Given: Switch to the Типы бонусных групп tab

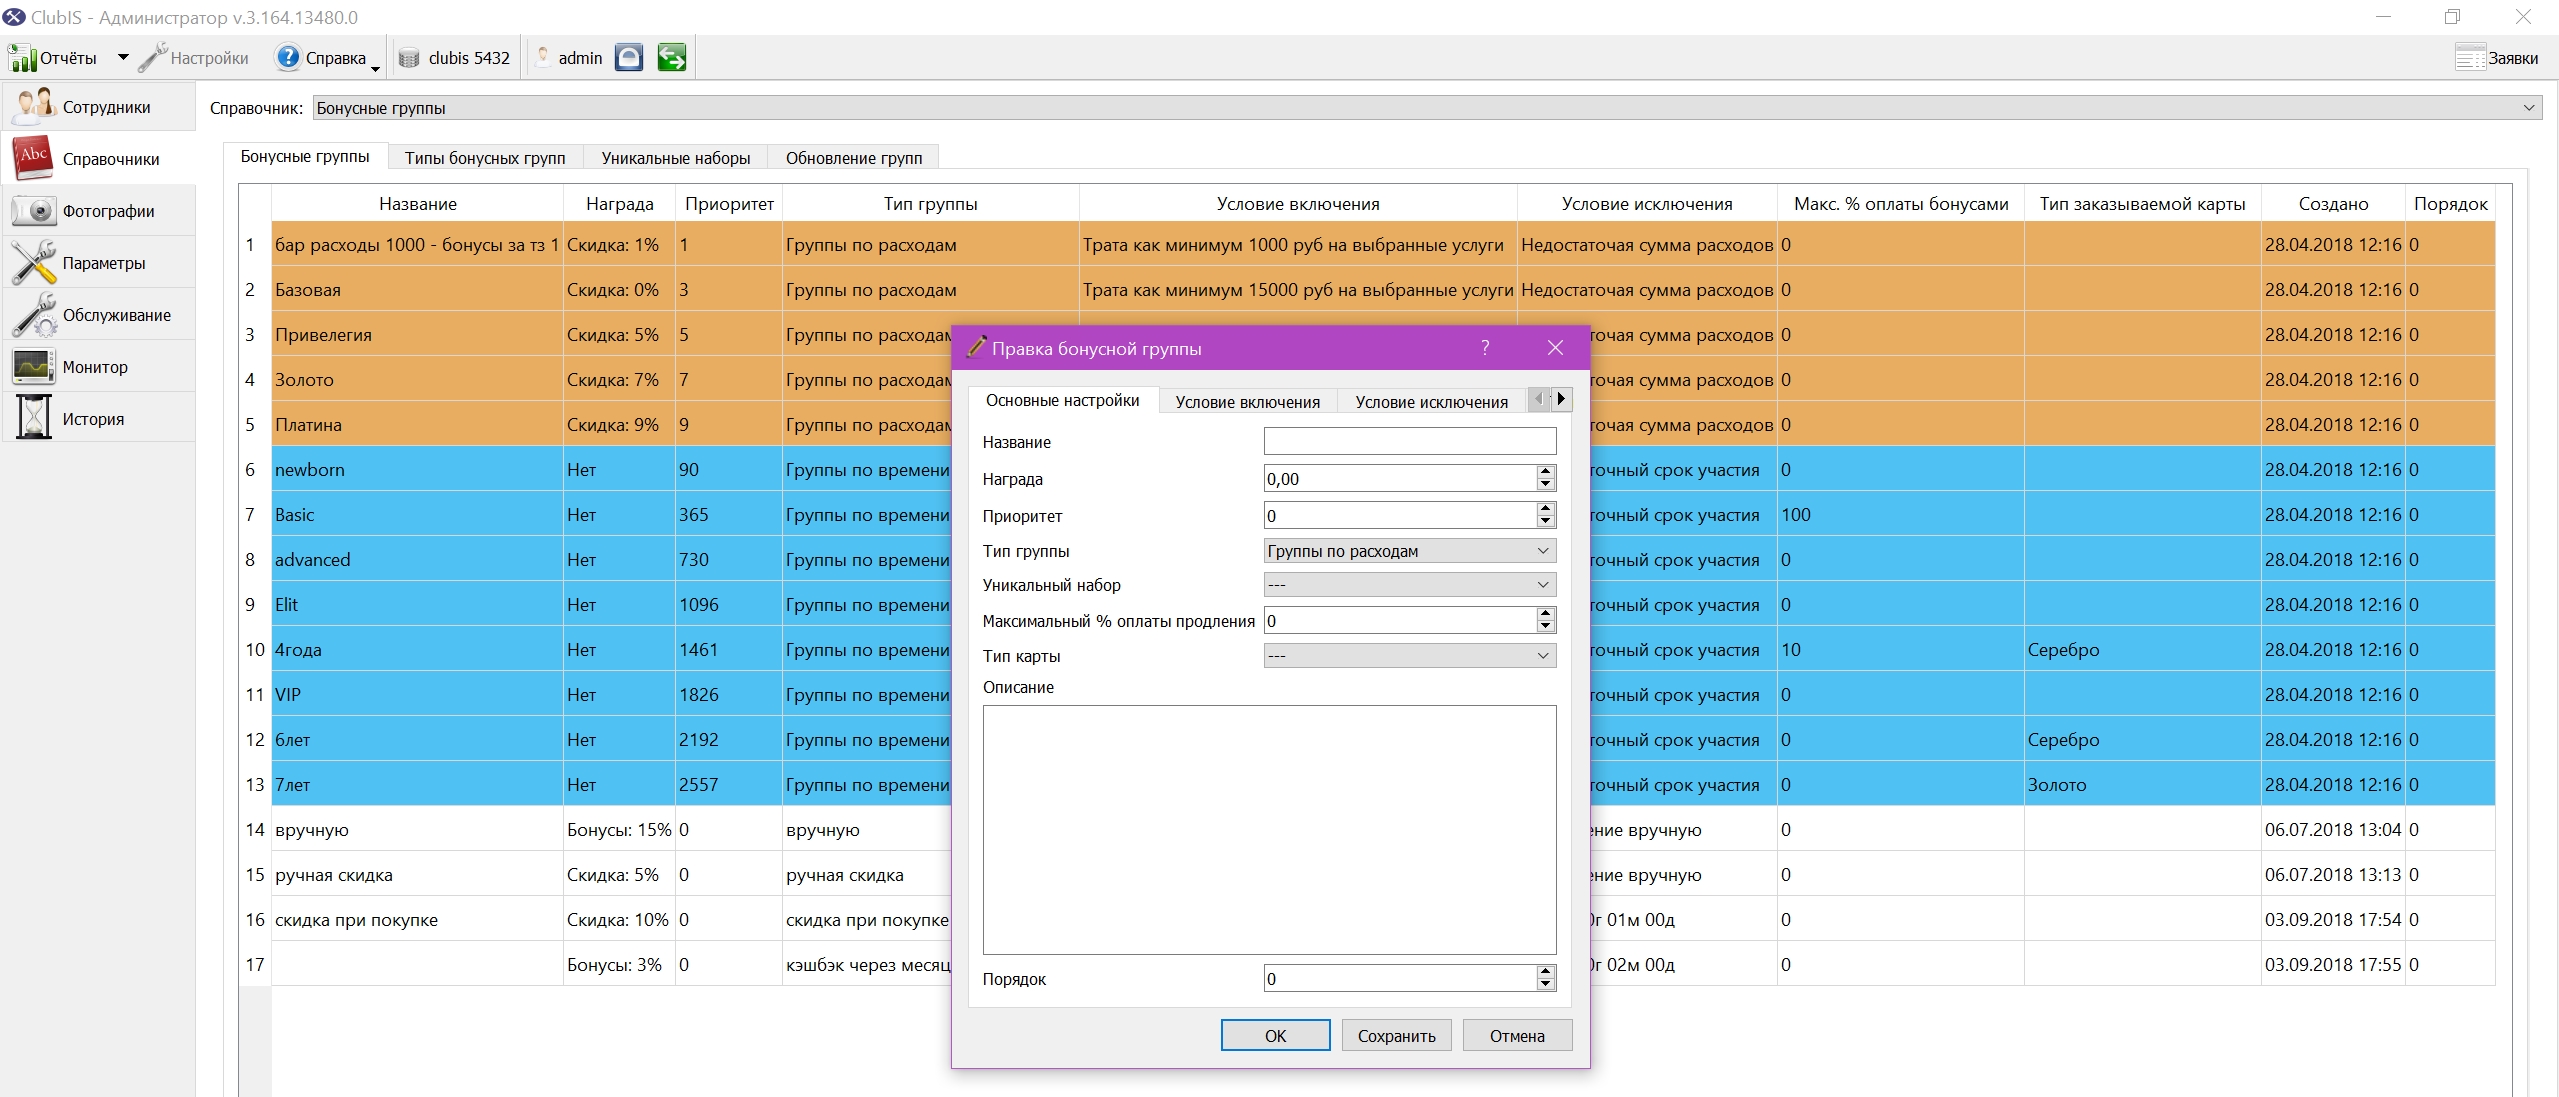Looking at the screenshot, I should [x=485, y=157].
